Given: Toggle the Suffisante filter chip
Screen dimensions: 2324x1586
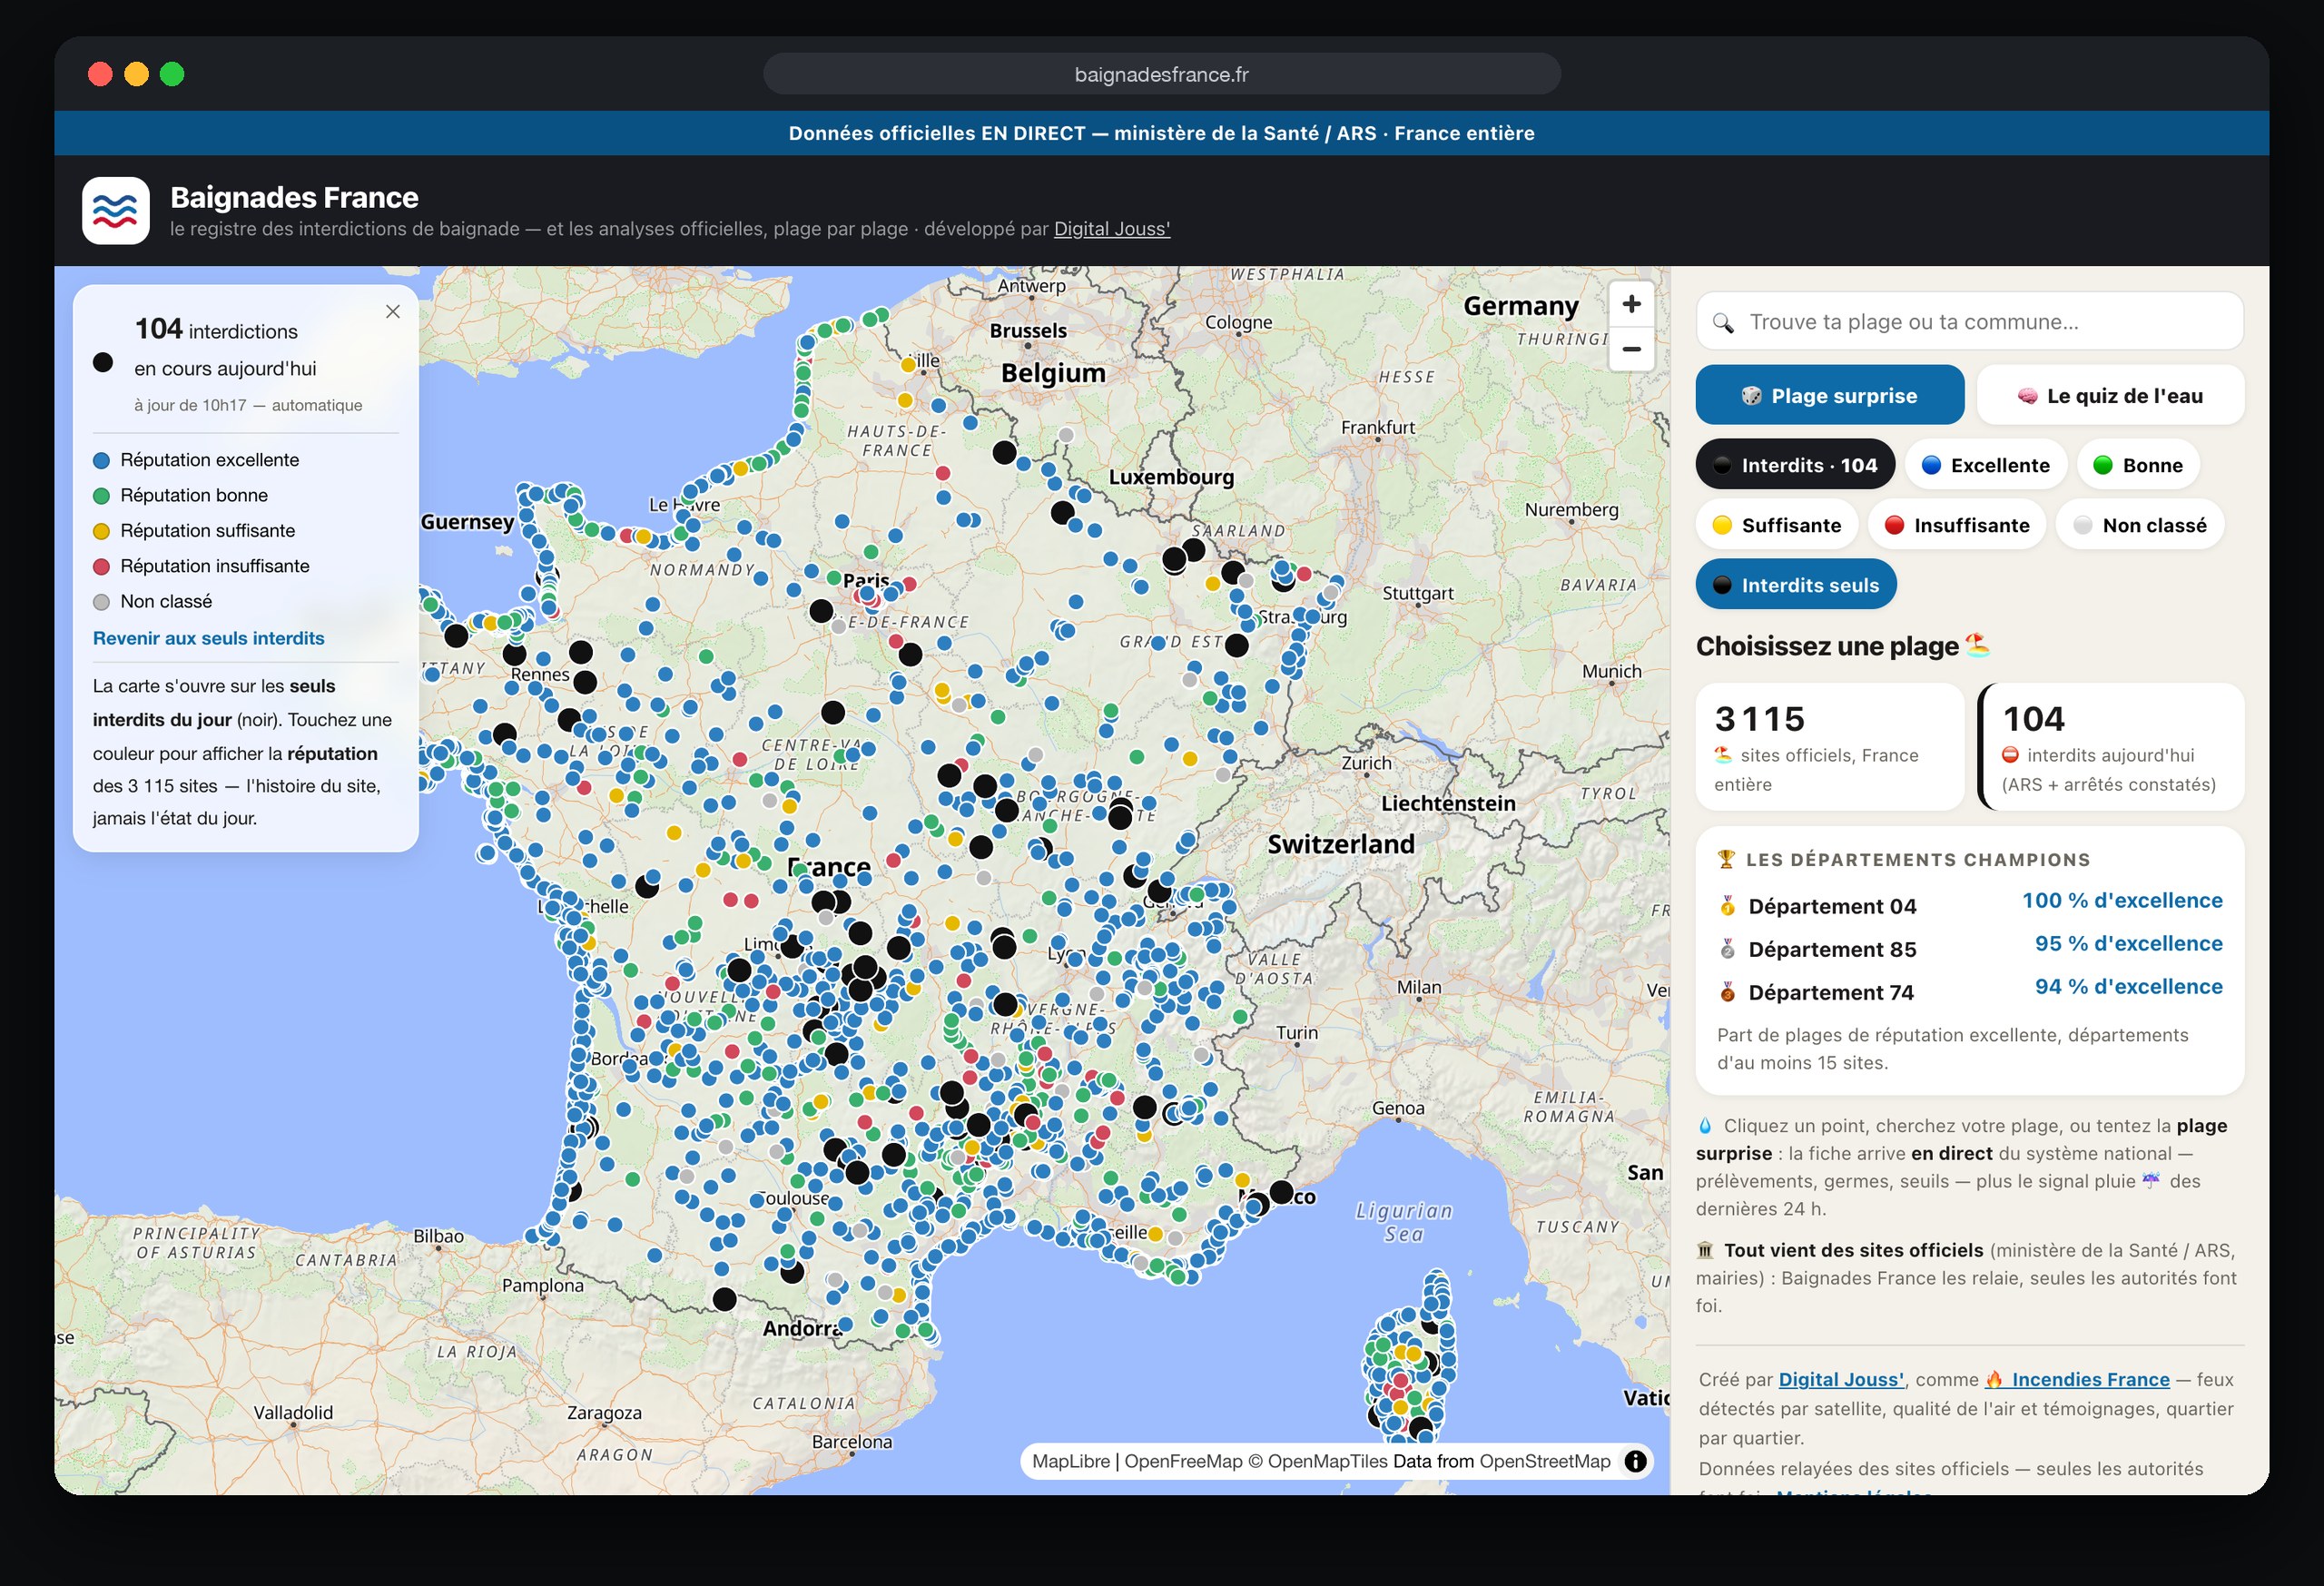Looking at the screenshot, I should click(x=1777, y=525).
